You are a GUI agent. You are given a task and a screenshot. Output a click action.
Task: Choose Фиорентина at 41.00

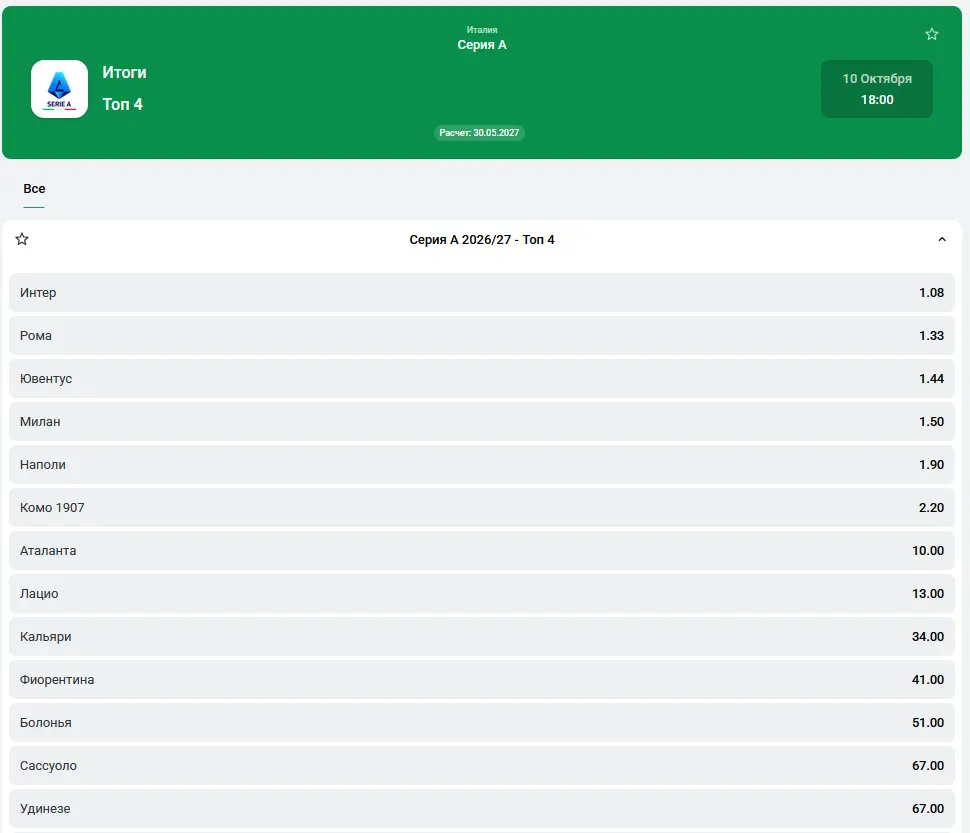pyautogui.click(x=482, y=680)
